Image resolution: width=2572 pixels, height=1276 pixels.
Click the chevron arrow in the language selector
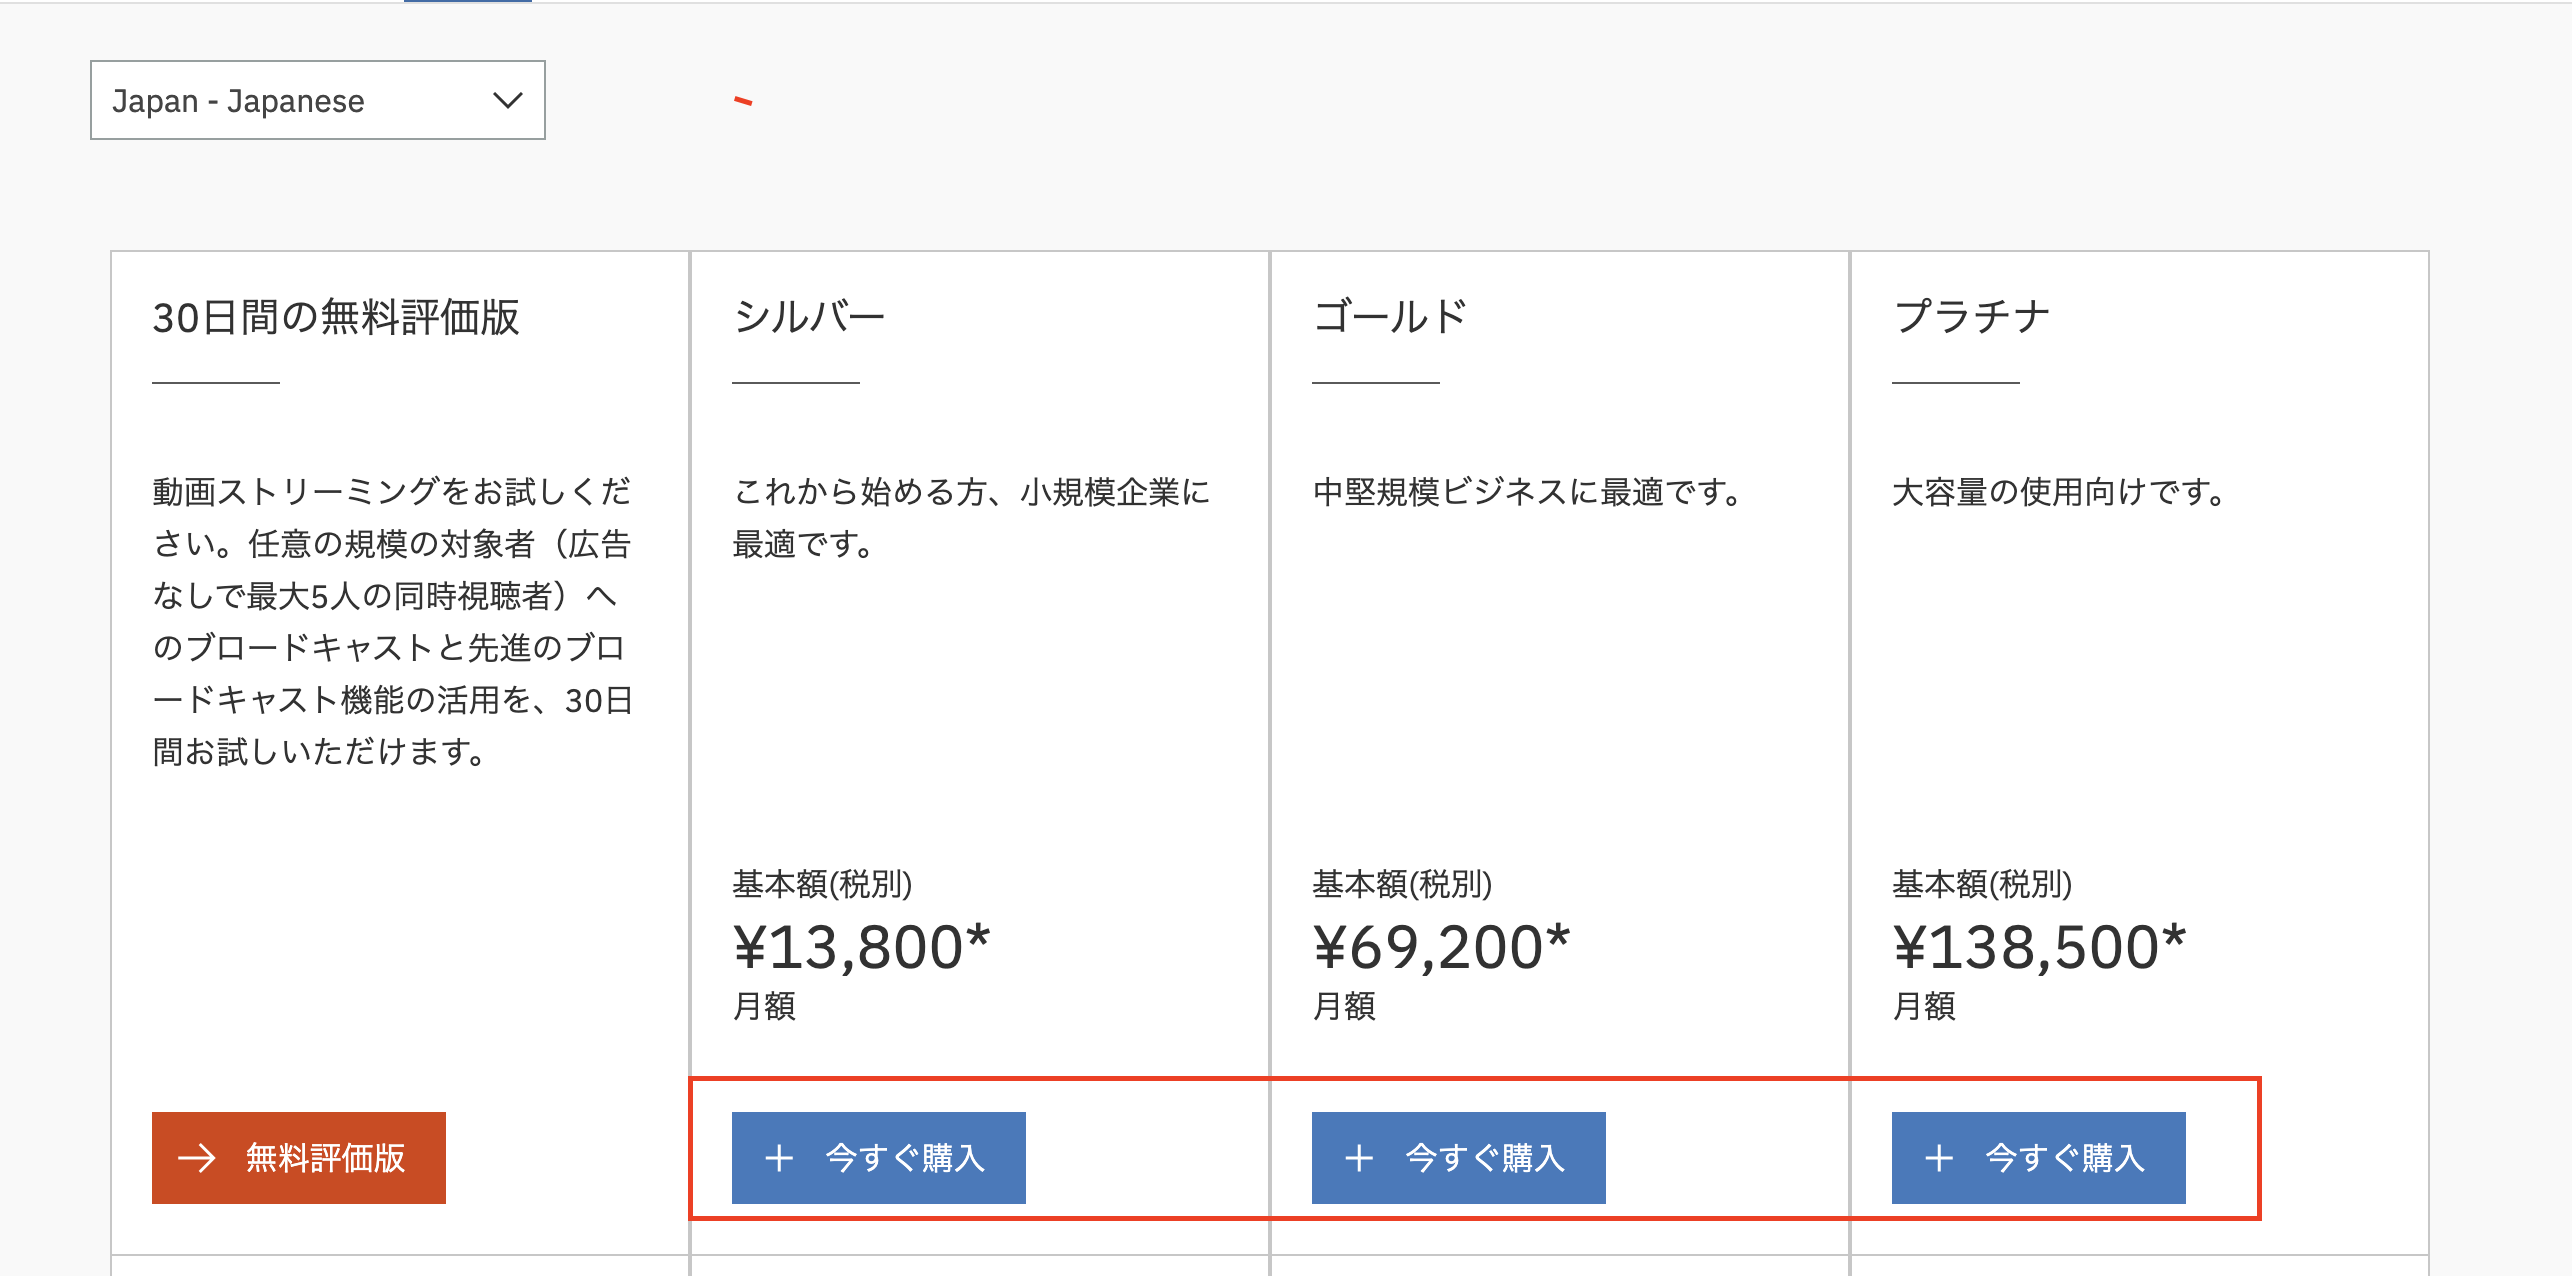[508, 100]
